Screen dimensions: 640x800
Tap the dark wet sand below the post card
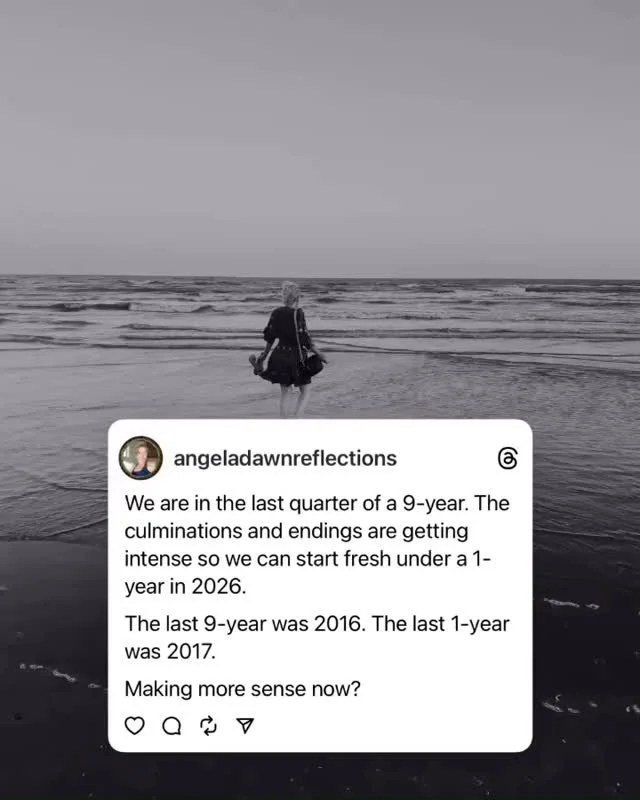(320, 776)
